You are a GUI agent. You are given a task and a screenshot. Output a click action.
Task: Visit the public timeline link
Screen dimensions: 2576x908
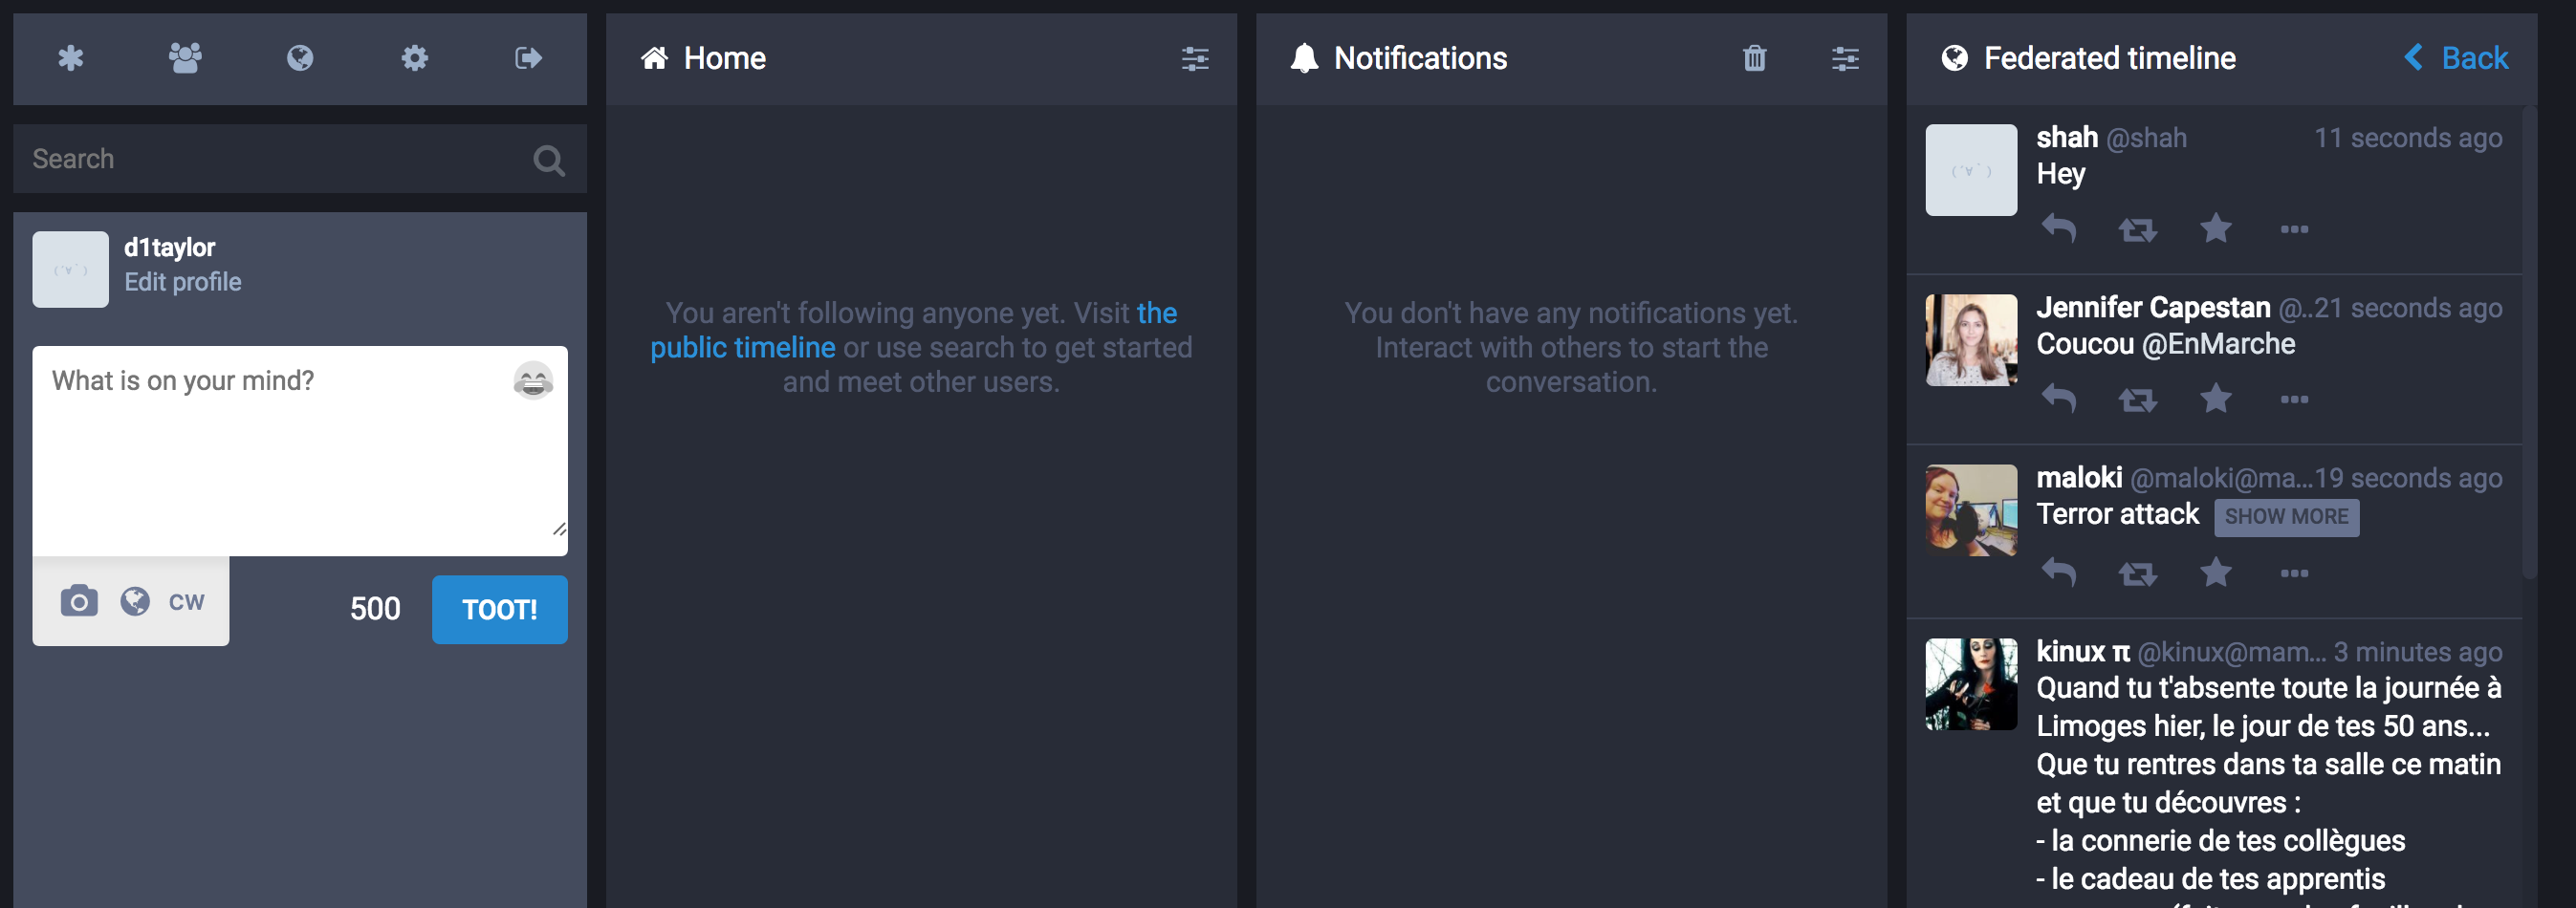click(742, 347)
